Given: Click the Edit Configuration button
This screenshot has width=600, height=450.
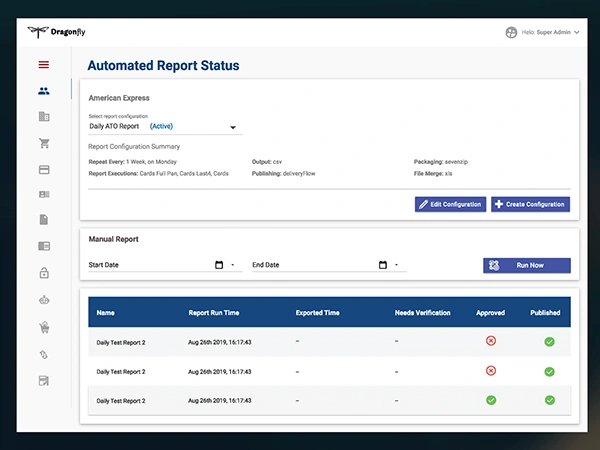Looking at the screenshot, I should (x=450, y=204).
